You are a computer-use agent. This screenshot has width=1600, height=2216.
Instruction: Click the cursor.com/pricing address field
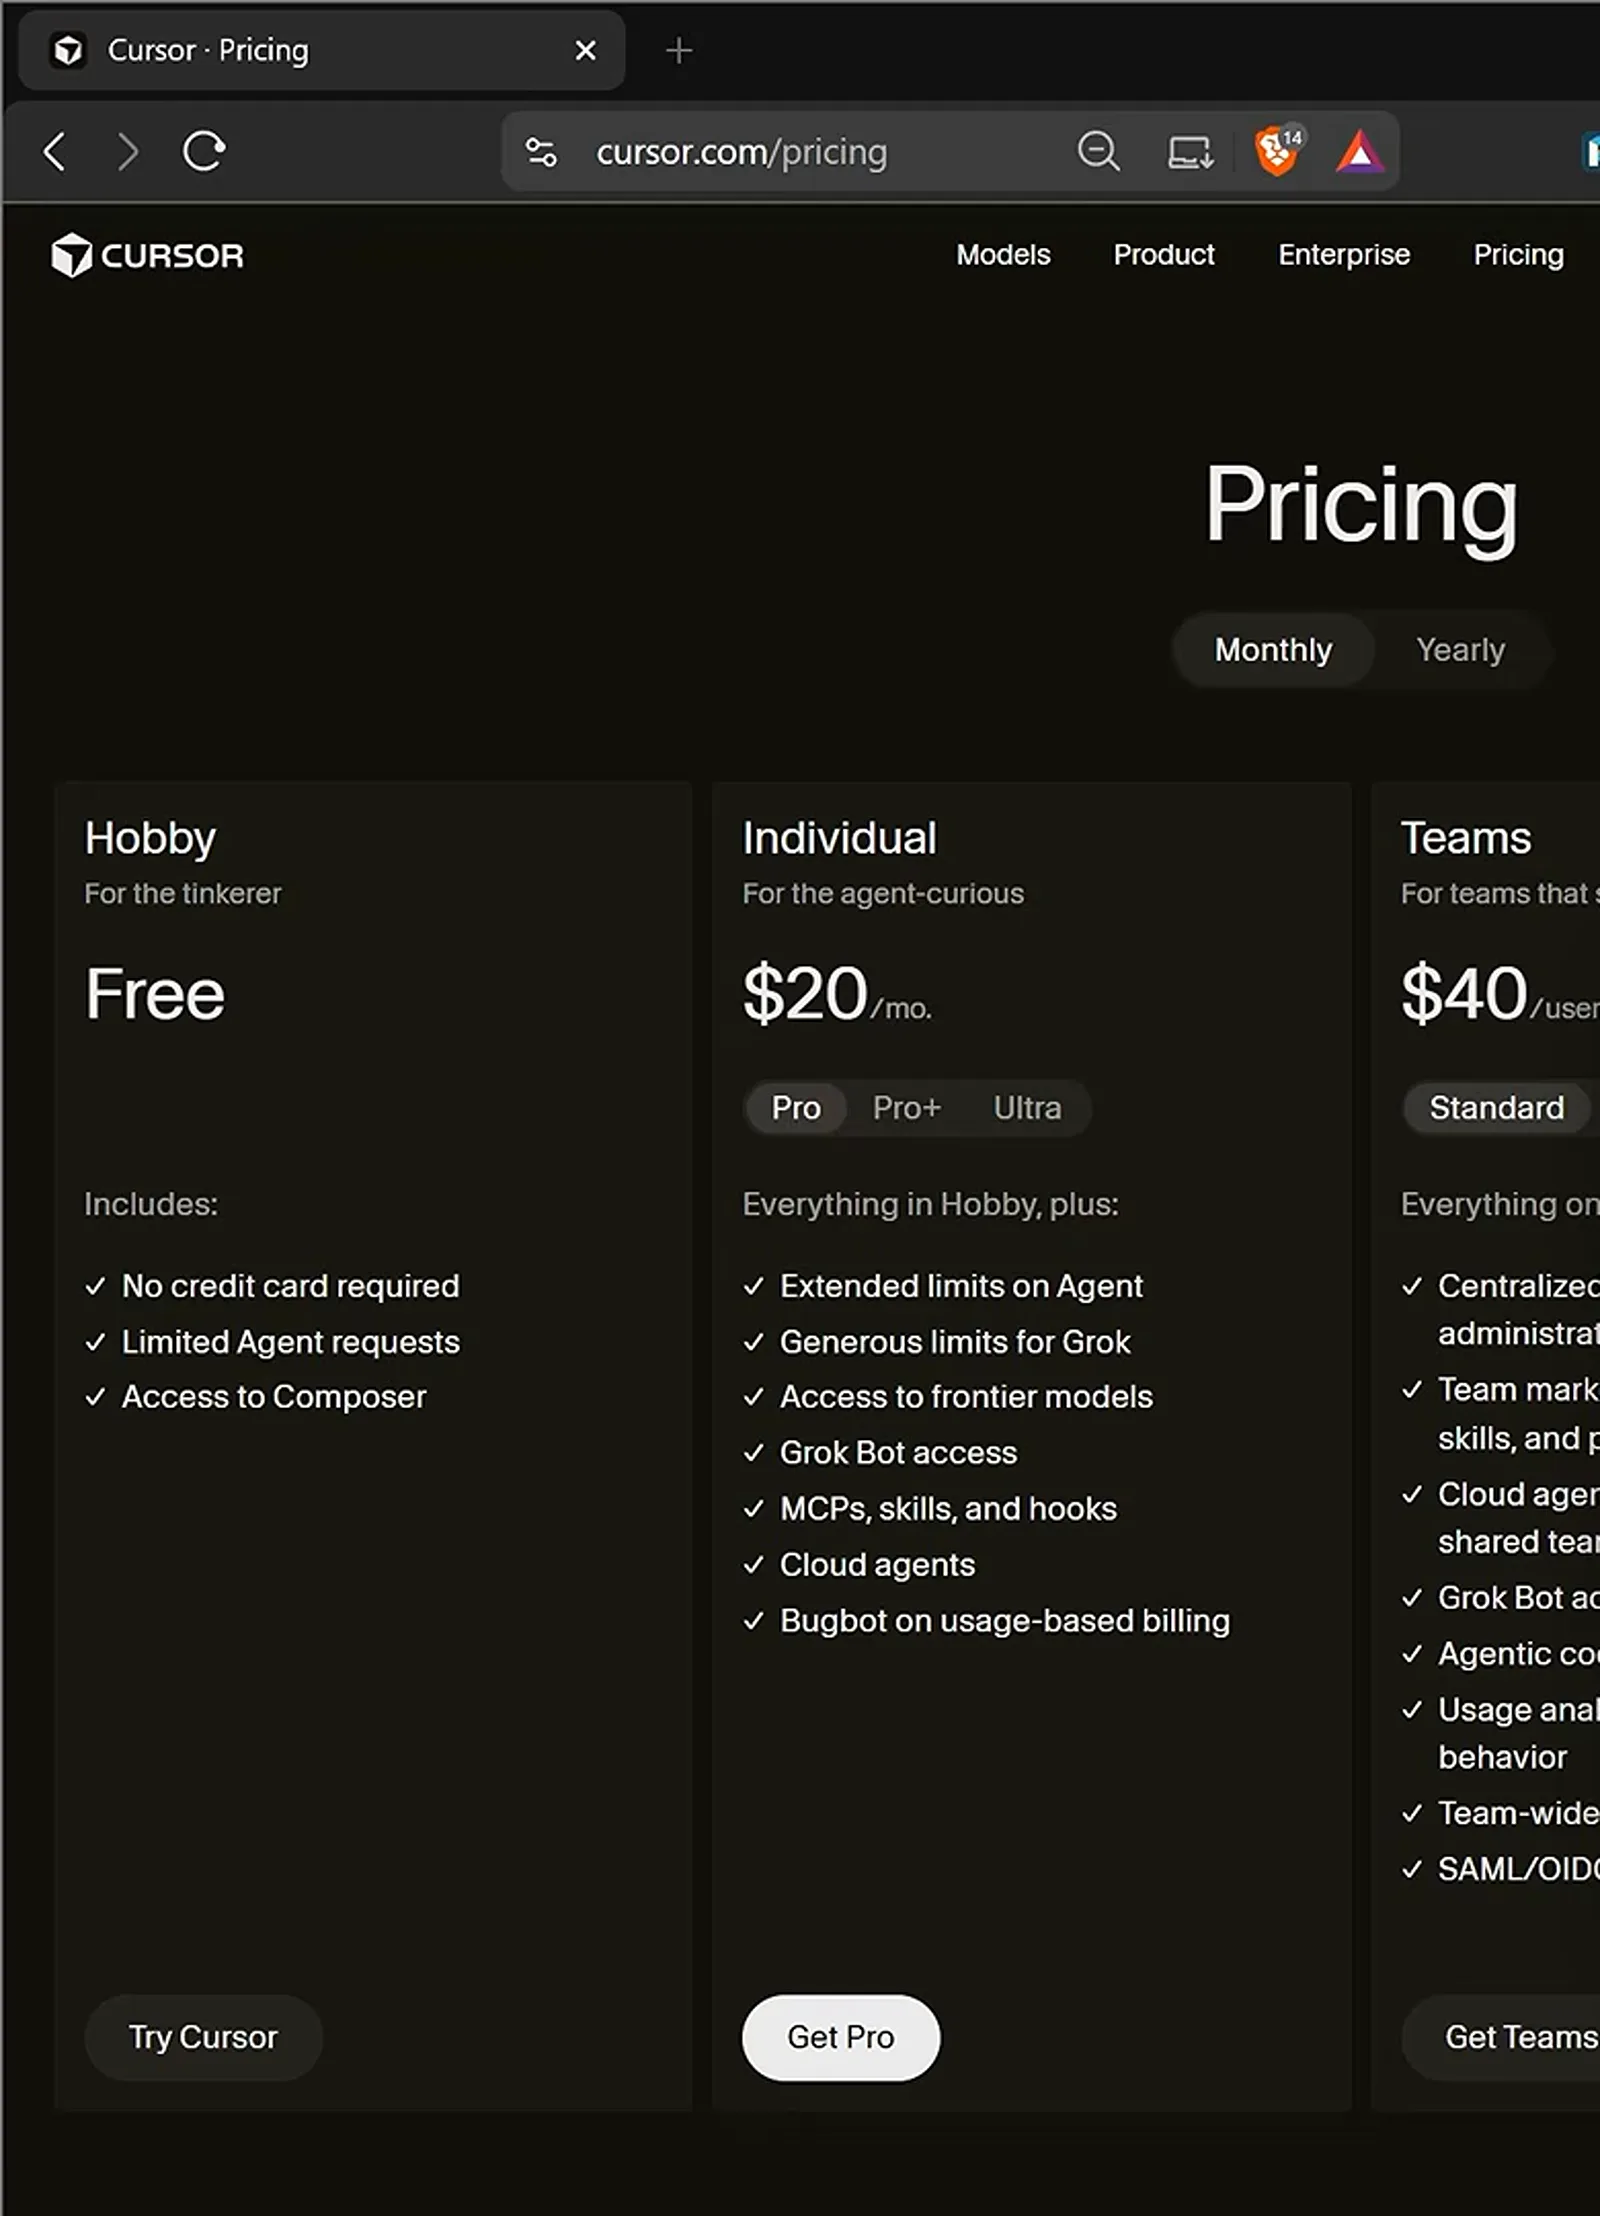click(742, 152)
